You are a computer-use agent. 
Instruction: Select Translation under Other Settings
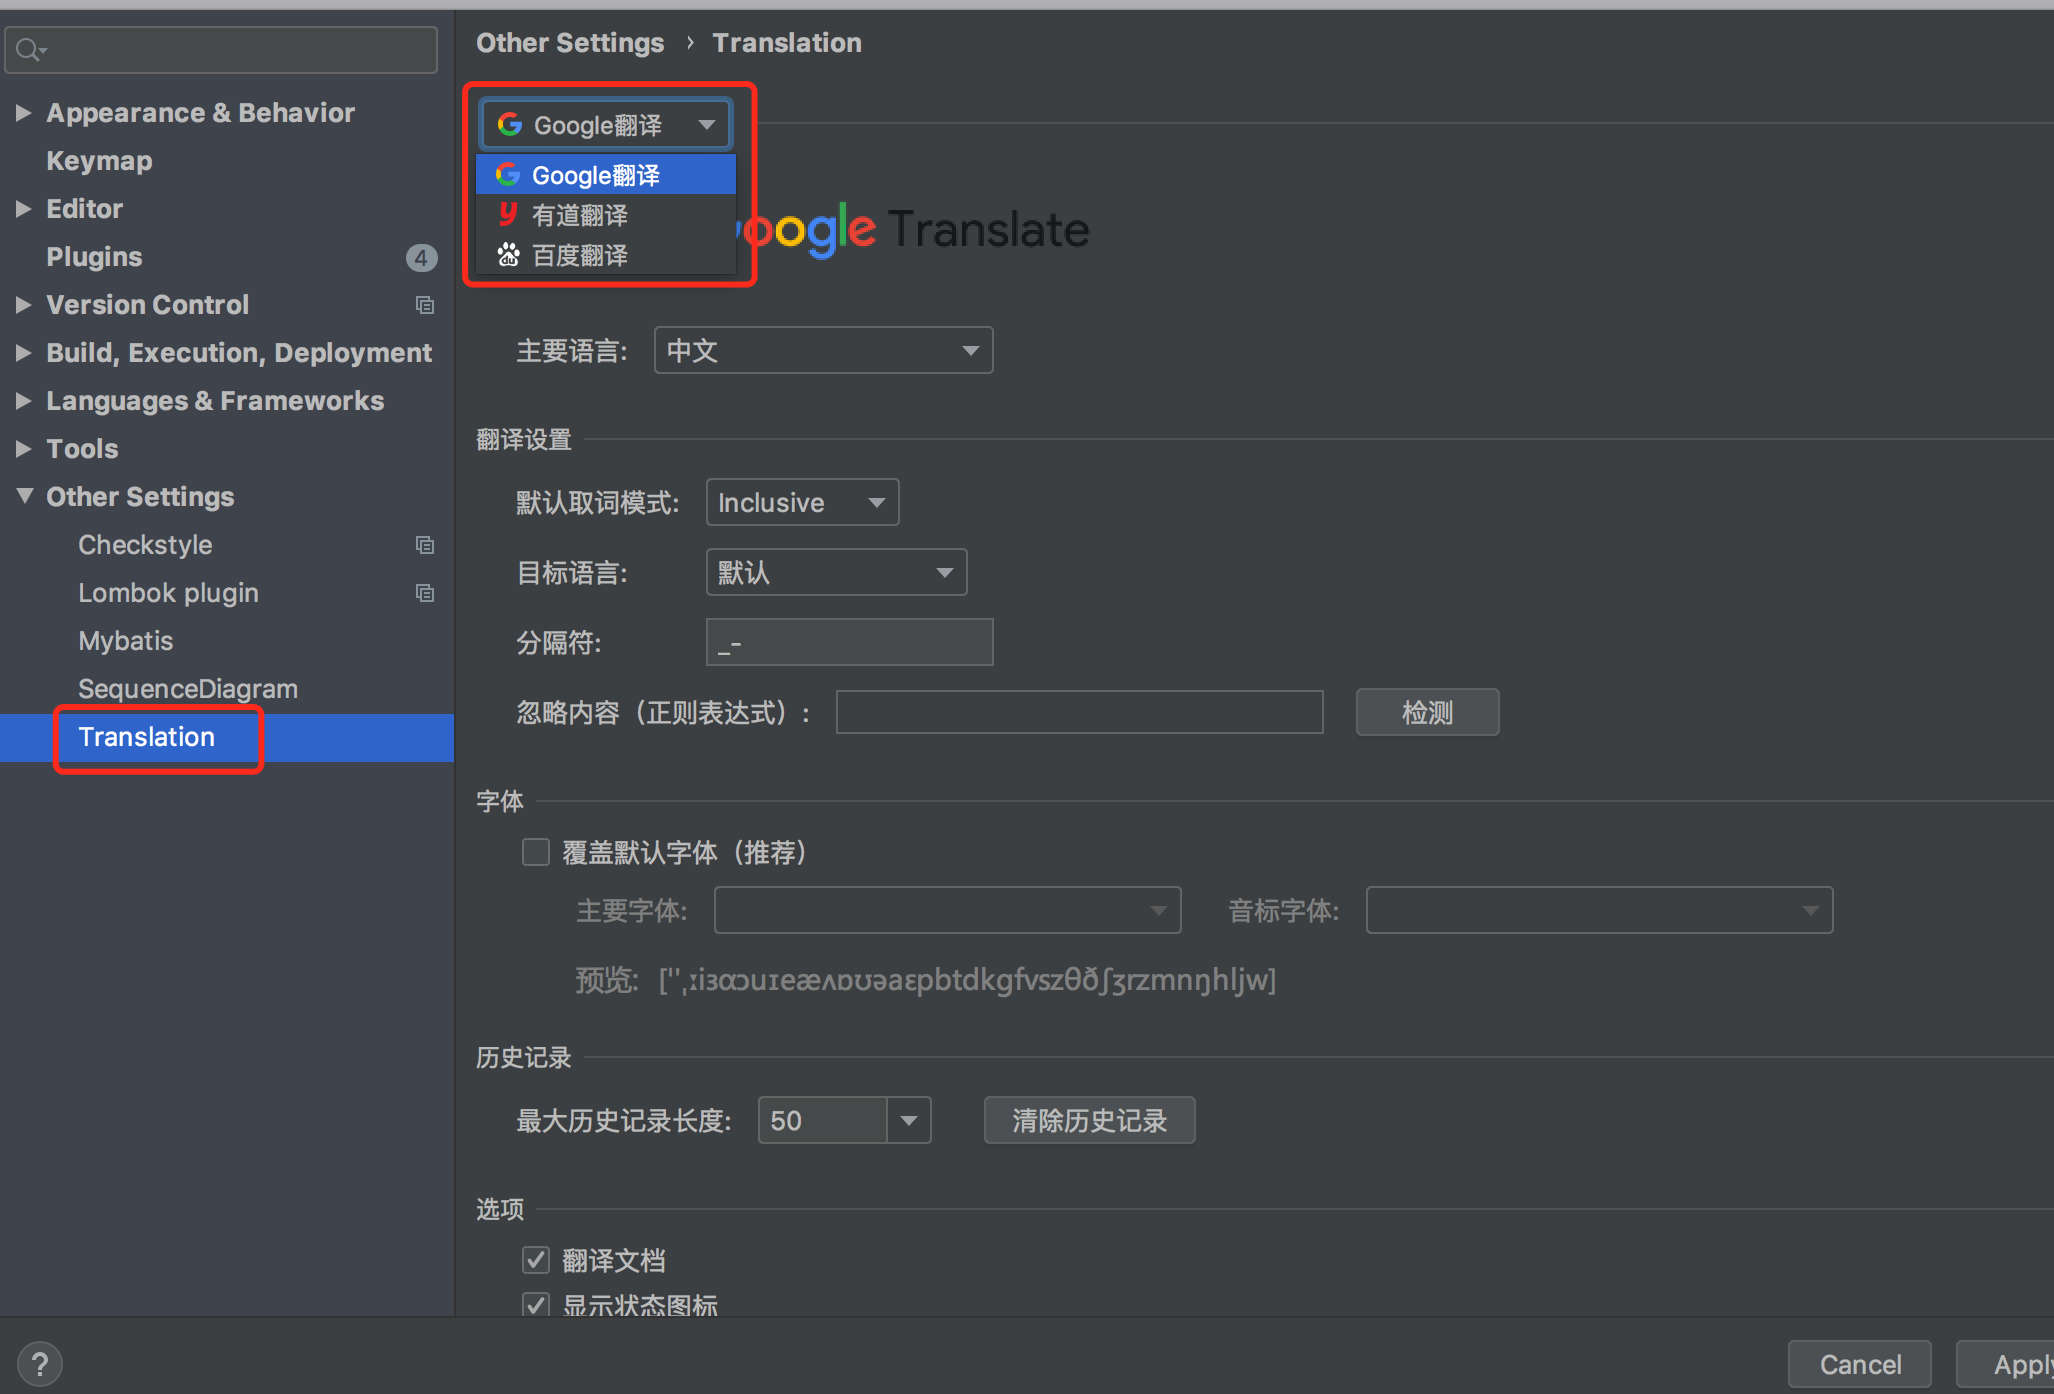click(145, 737)
